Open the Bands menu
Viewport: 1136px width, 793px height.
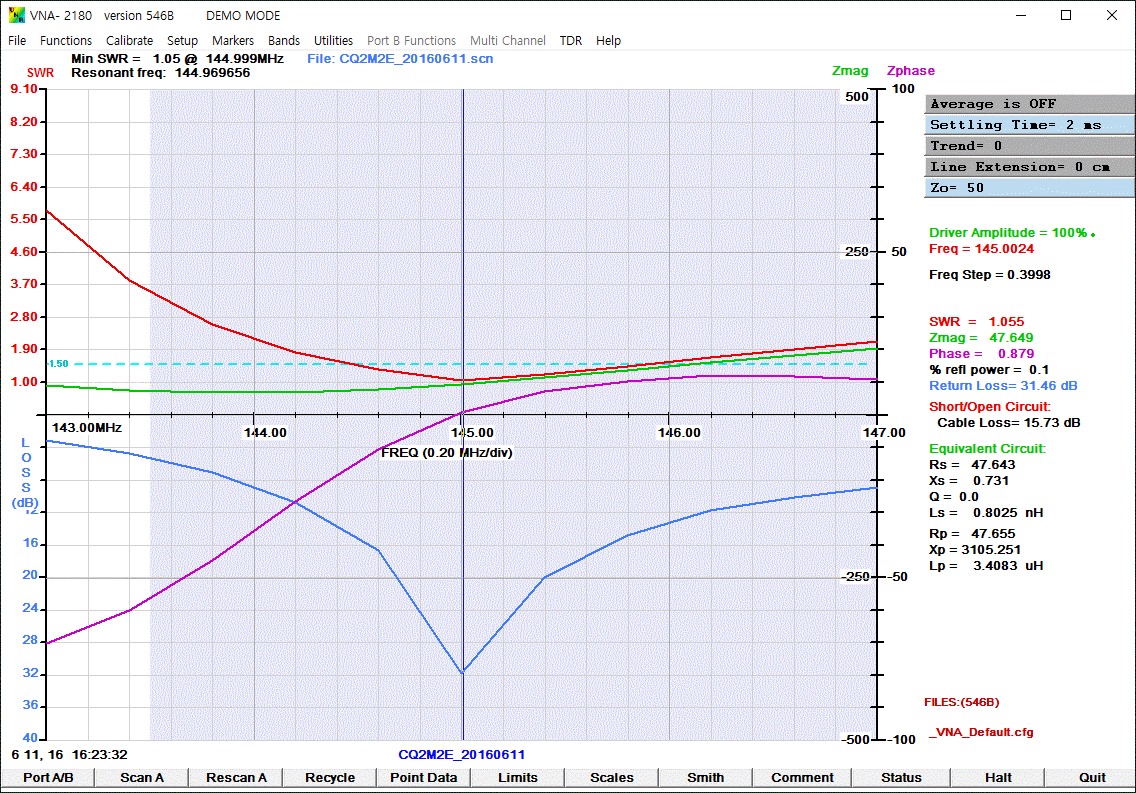tap(284, 41)
